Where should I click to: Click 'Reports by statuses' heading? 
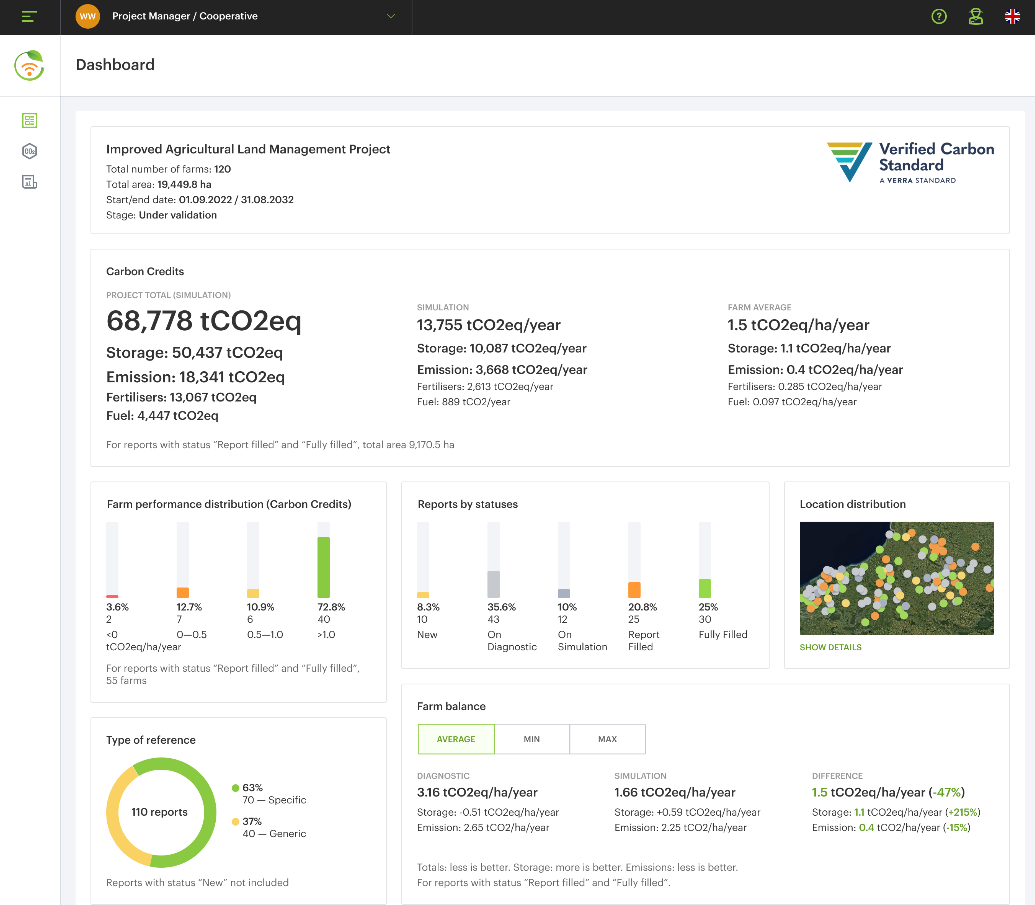tap(468, 504)
